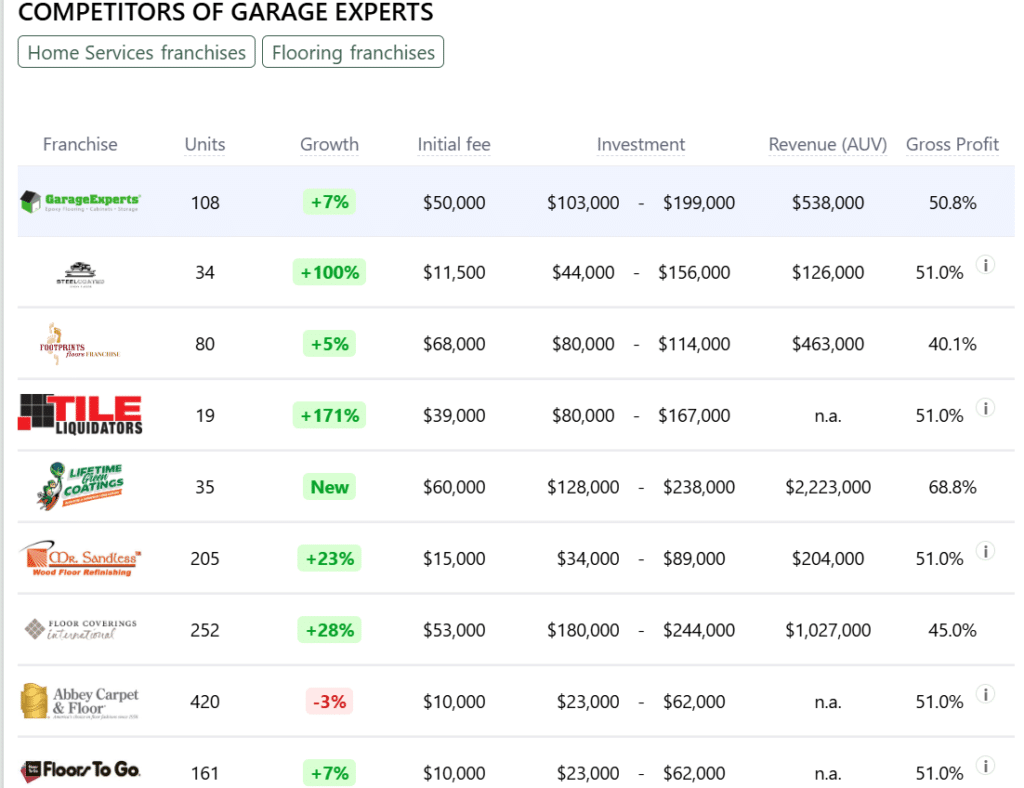Select the $53,000 initial fee cell
This screenshot has height=788, width=1024.
pos(454,631)
